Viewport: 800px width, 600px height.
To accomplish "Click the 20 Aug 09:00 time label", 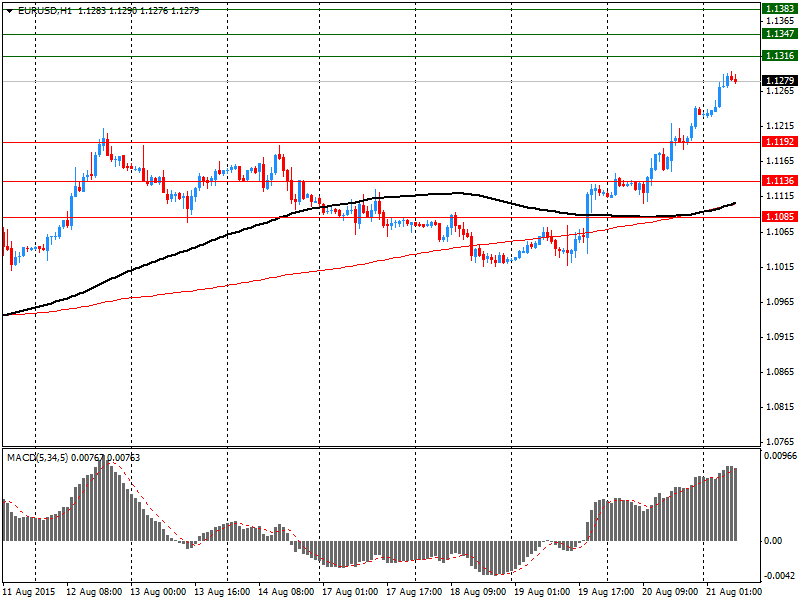I will 670,592.
